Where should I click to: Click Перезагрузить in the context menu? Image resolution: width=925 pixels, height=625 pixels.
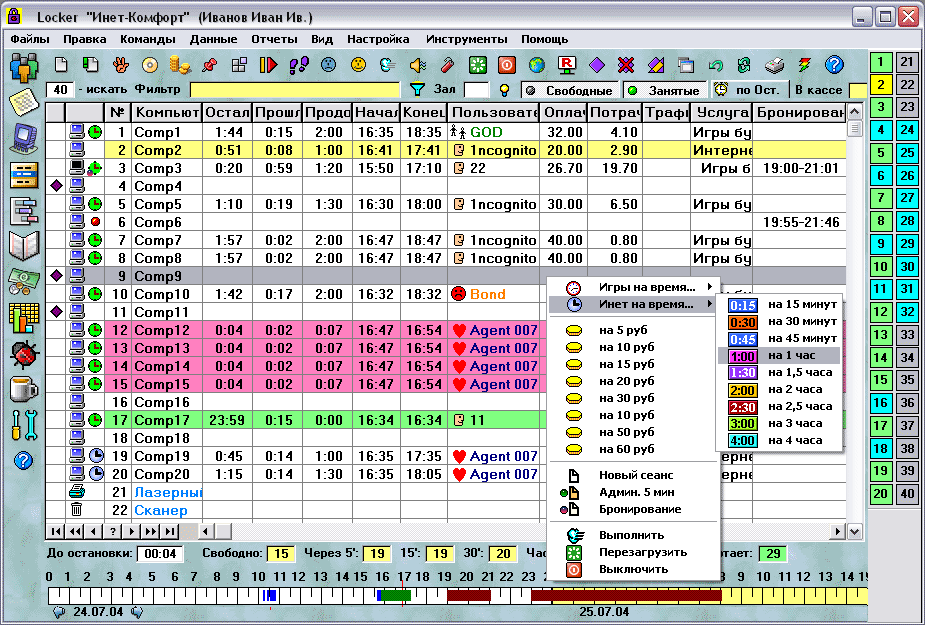[x=643, y=552]
